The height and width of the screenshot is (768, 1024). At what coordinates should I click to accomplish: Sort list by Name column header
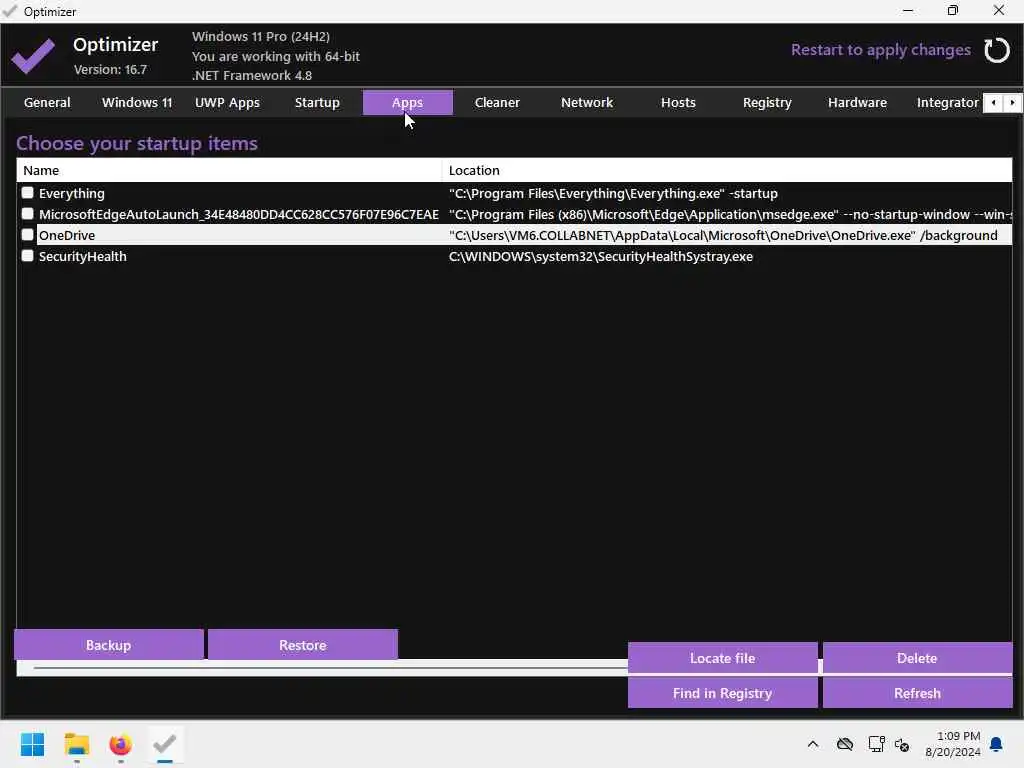(x=229, y=170)
